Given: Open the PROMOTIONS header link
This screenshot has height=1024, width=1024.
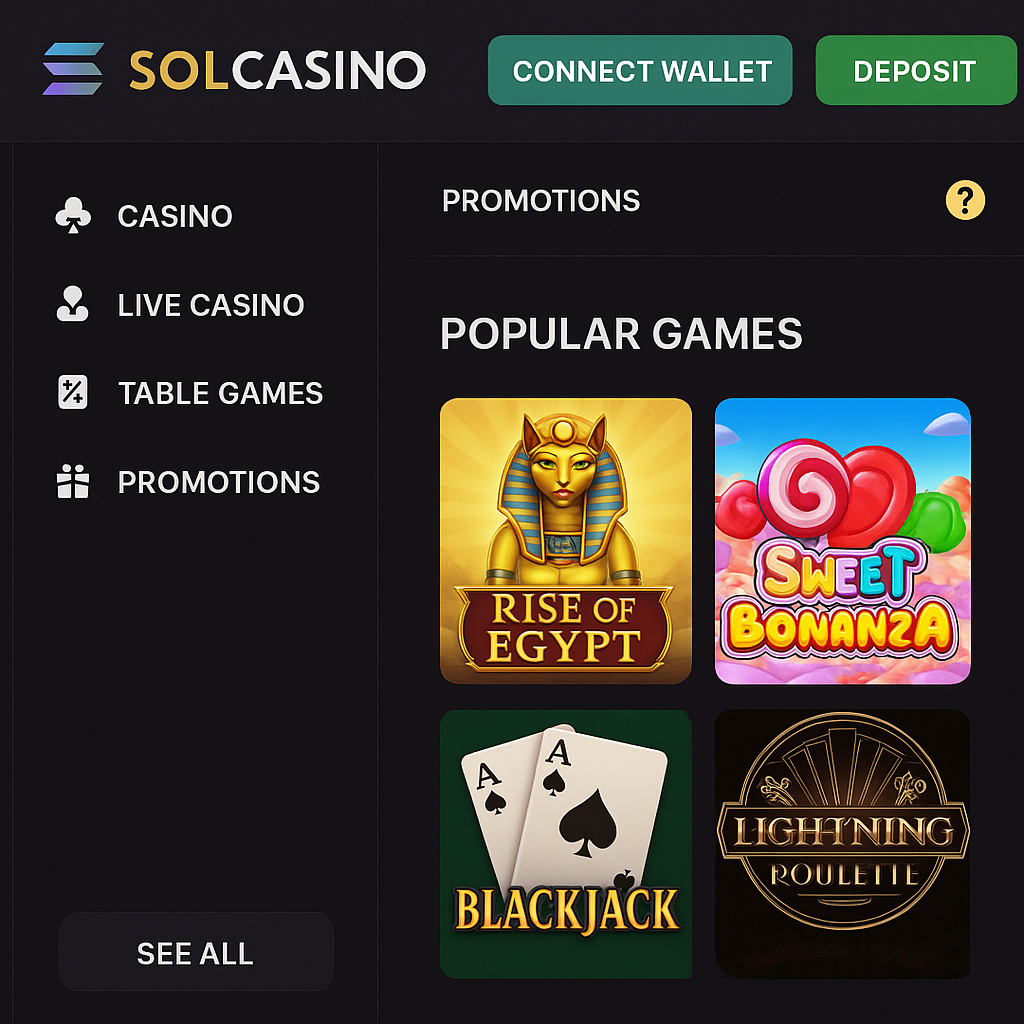Looking at the screenshot, I should click(540, 201).
